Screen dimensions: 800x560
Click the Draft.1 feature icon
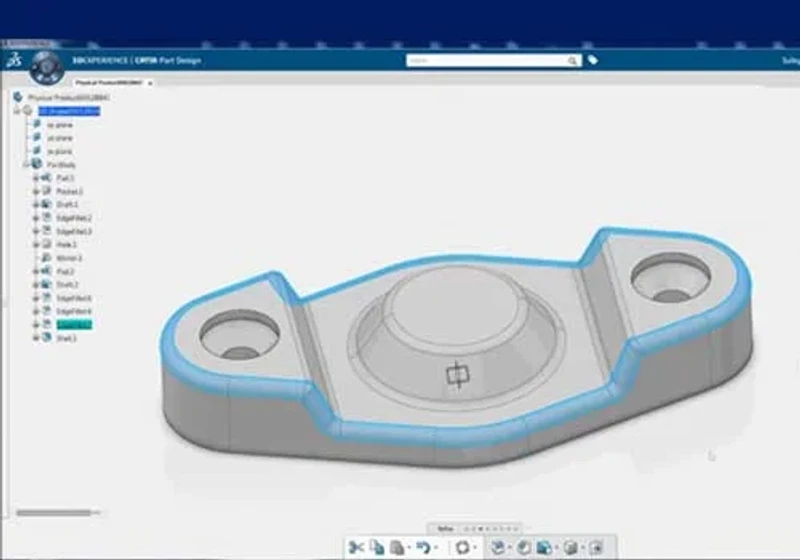[46, 204]
